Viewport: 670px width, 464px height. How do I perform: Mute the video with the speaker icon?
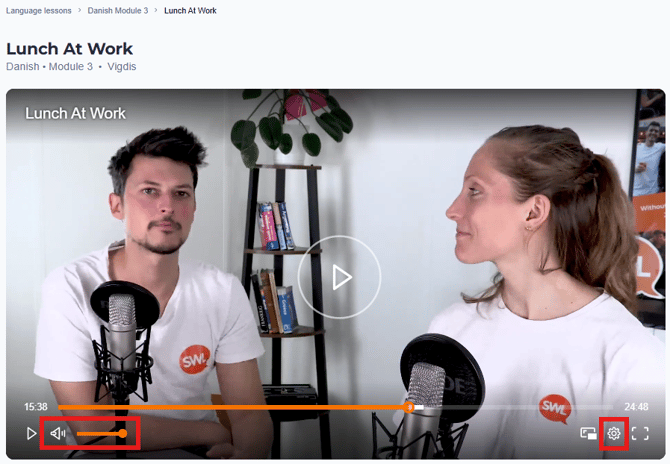(x=58, y=433)
